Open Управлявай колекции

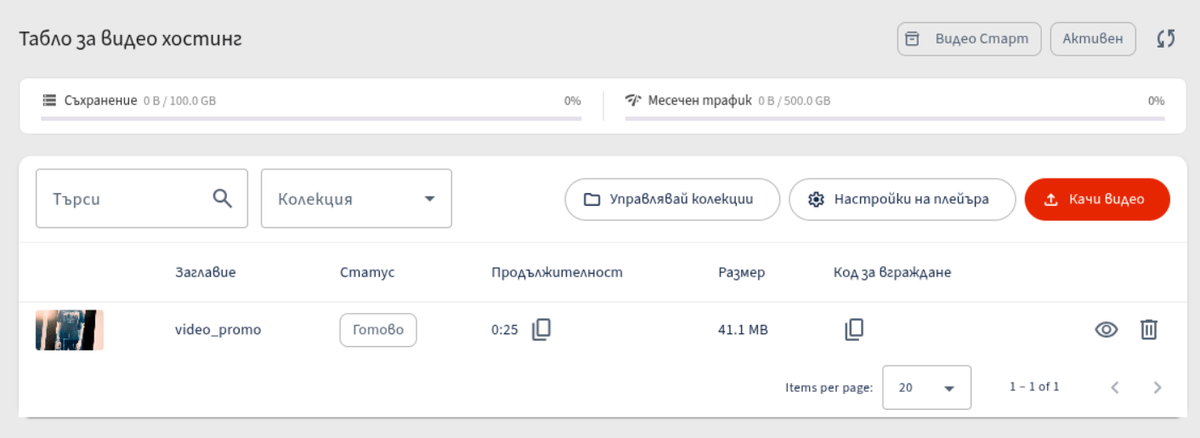tap(673, 199)
